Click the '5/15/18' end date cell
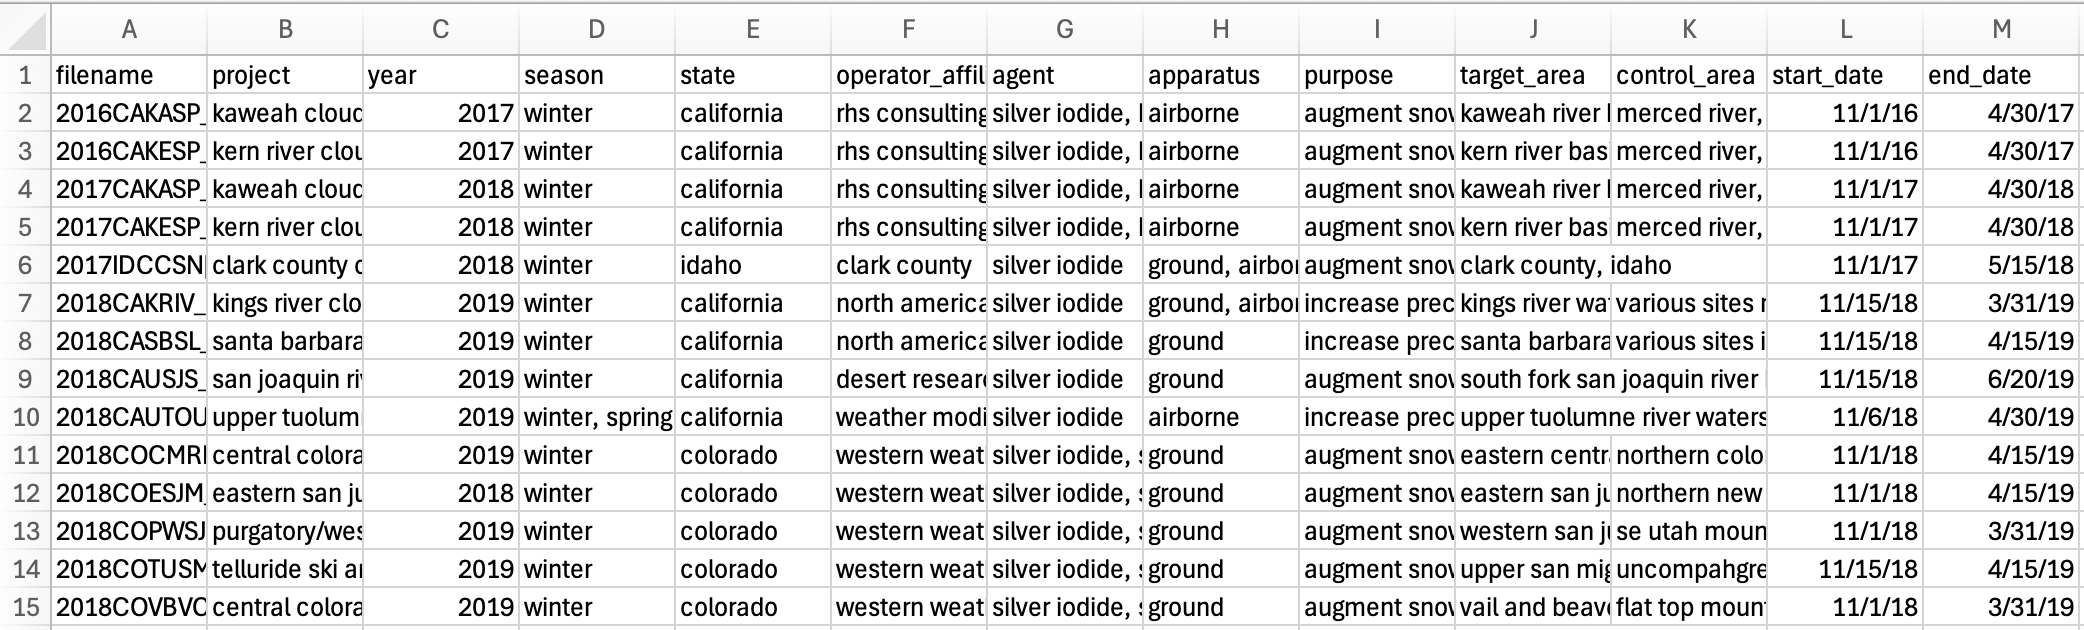The width and height of the screenshot is (2084, 630). click(2001, 266)
